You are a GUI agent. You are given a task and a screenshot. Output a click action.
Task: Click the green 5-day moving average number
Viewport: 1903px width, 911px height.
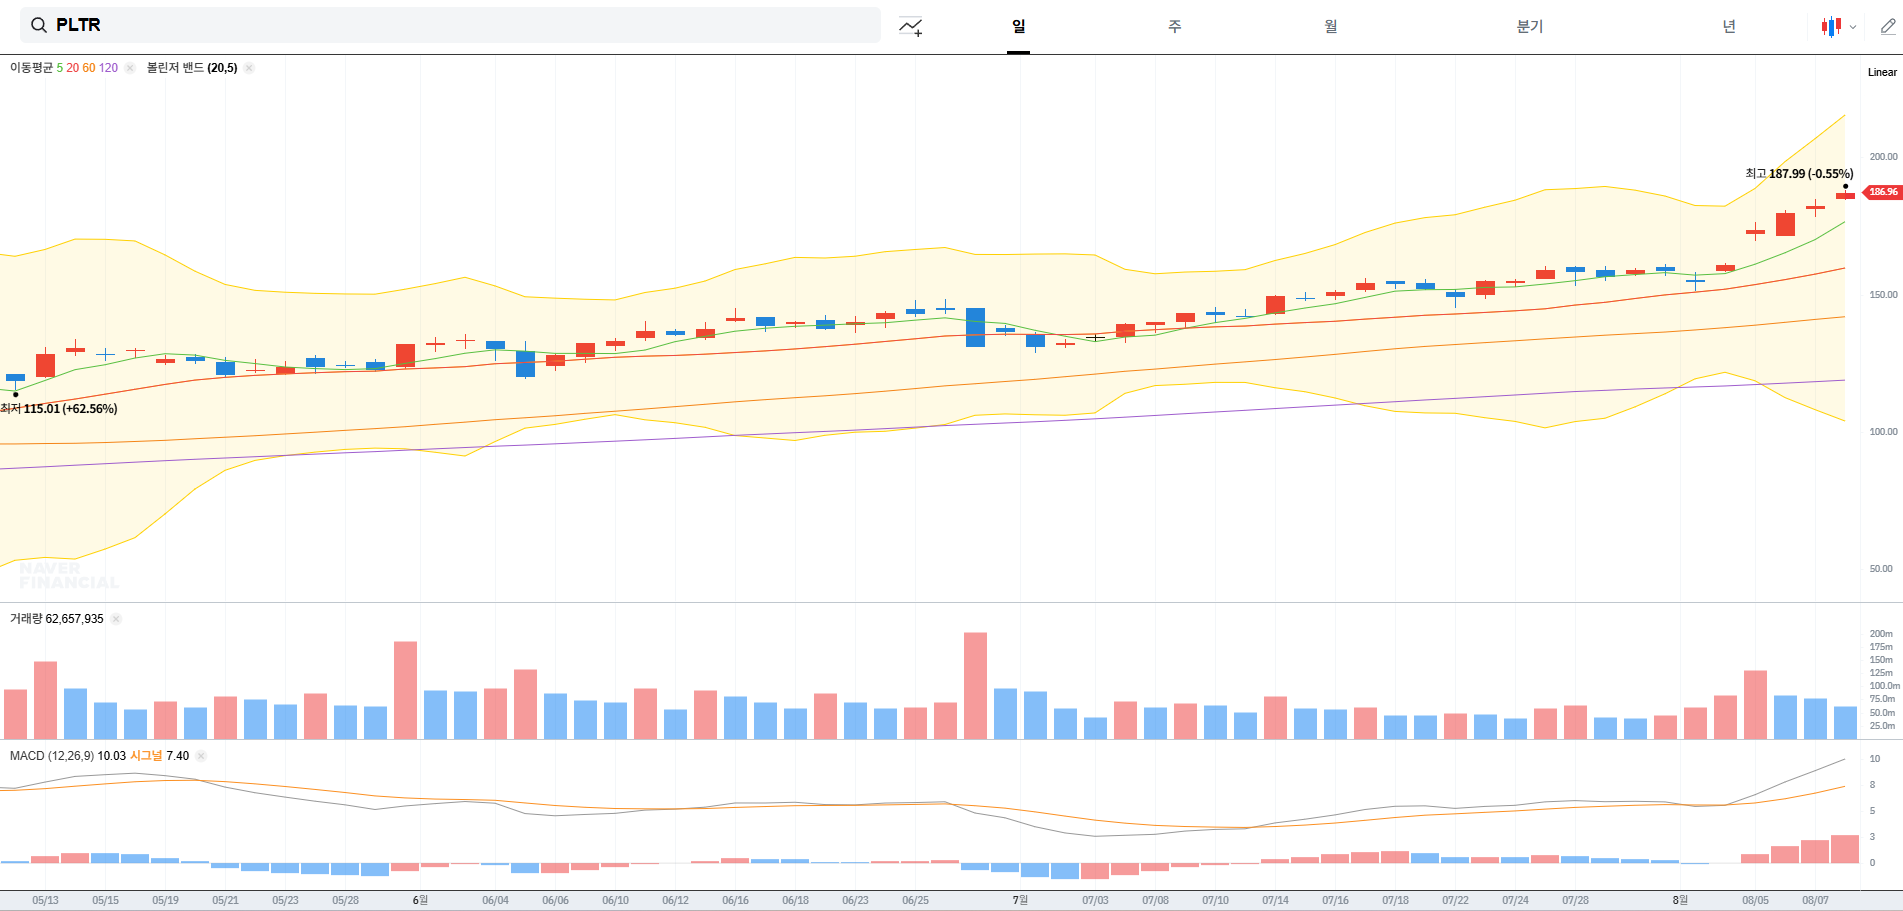(60, 68)
